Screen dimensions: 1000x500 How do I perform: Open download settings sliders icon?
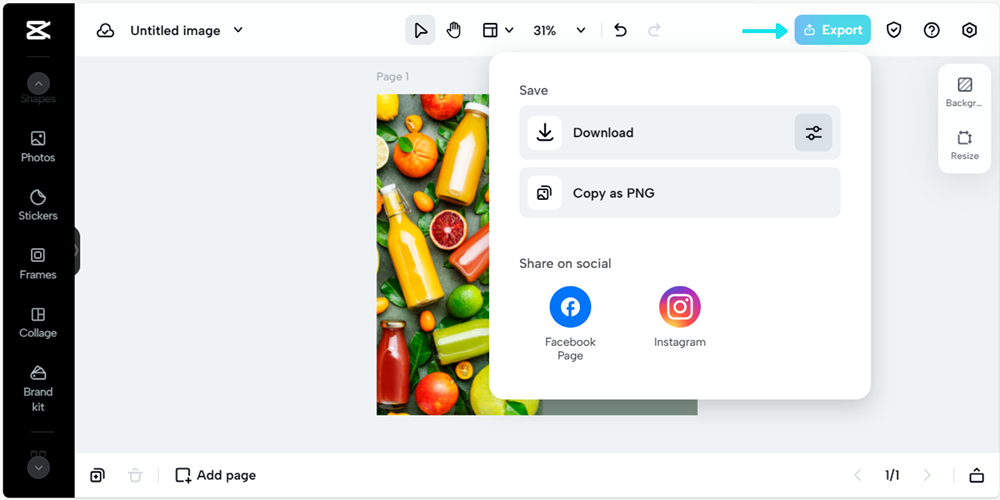click(813, 133)
